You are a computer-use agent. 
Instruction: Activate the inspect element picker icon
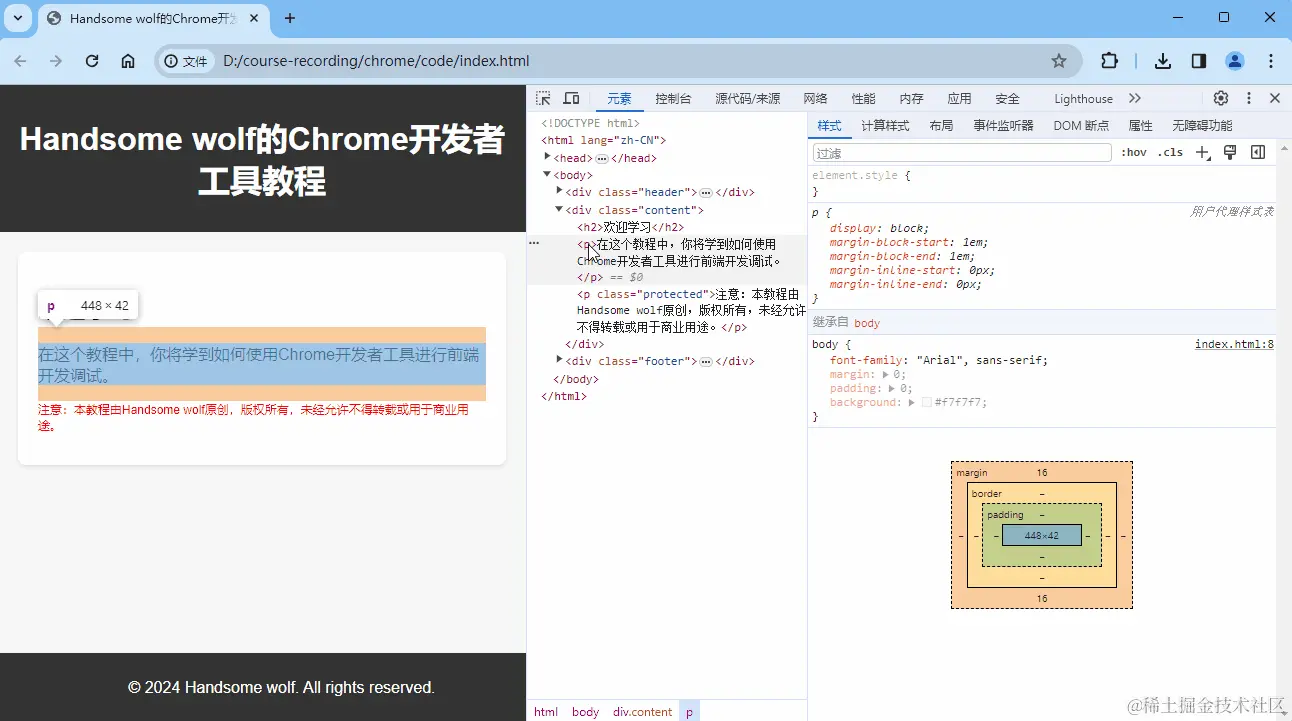[x=543, y=98]
